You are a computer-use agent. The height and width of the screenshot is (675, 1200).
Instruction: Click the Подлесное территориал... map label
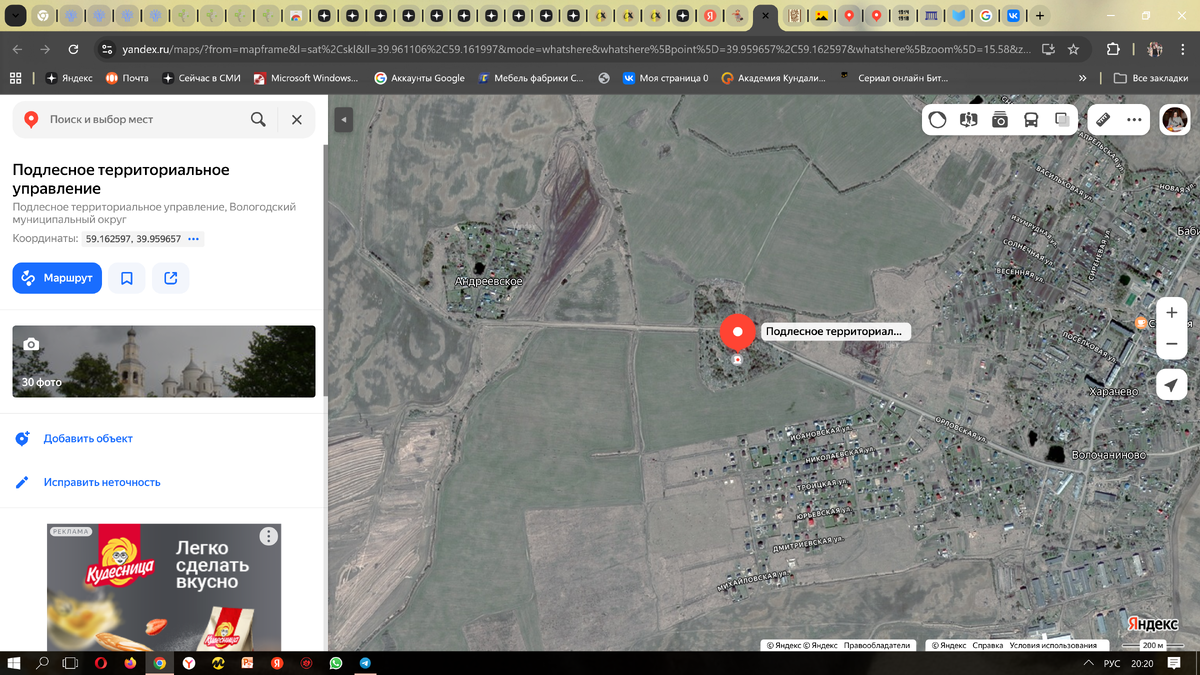(x=834, y=332)
